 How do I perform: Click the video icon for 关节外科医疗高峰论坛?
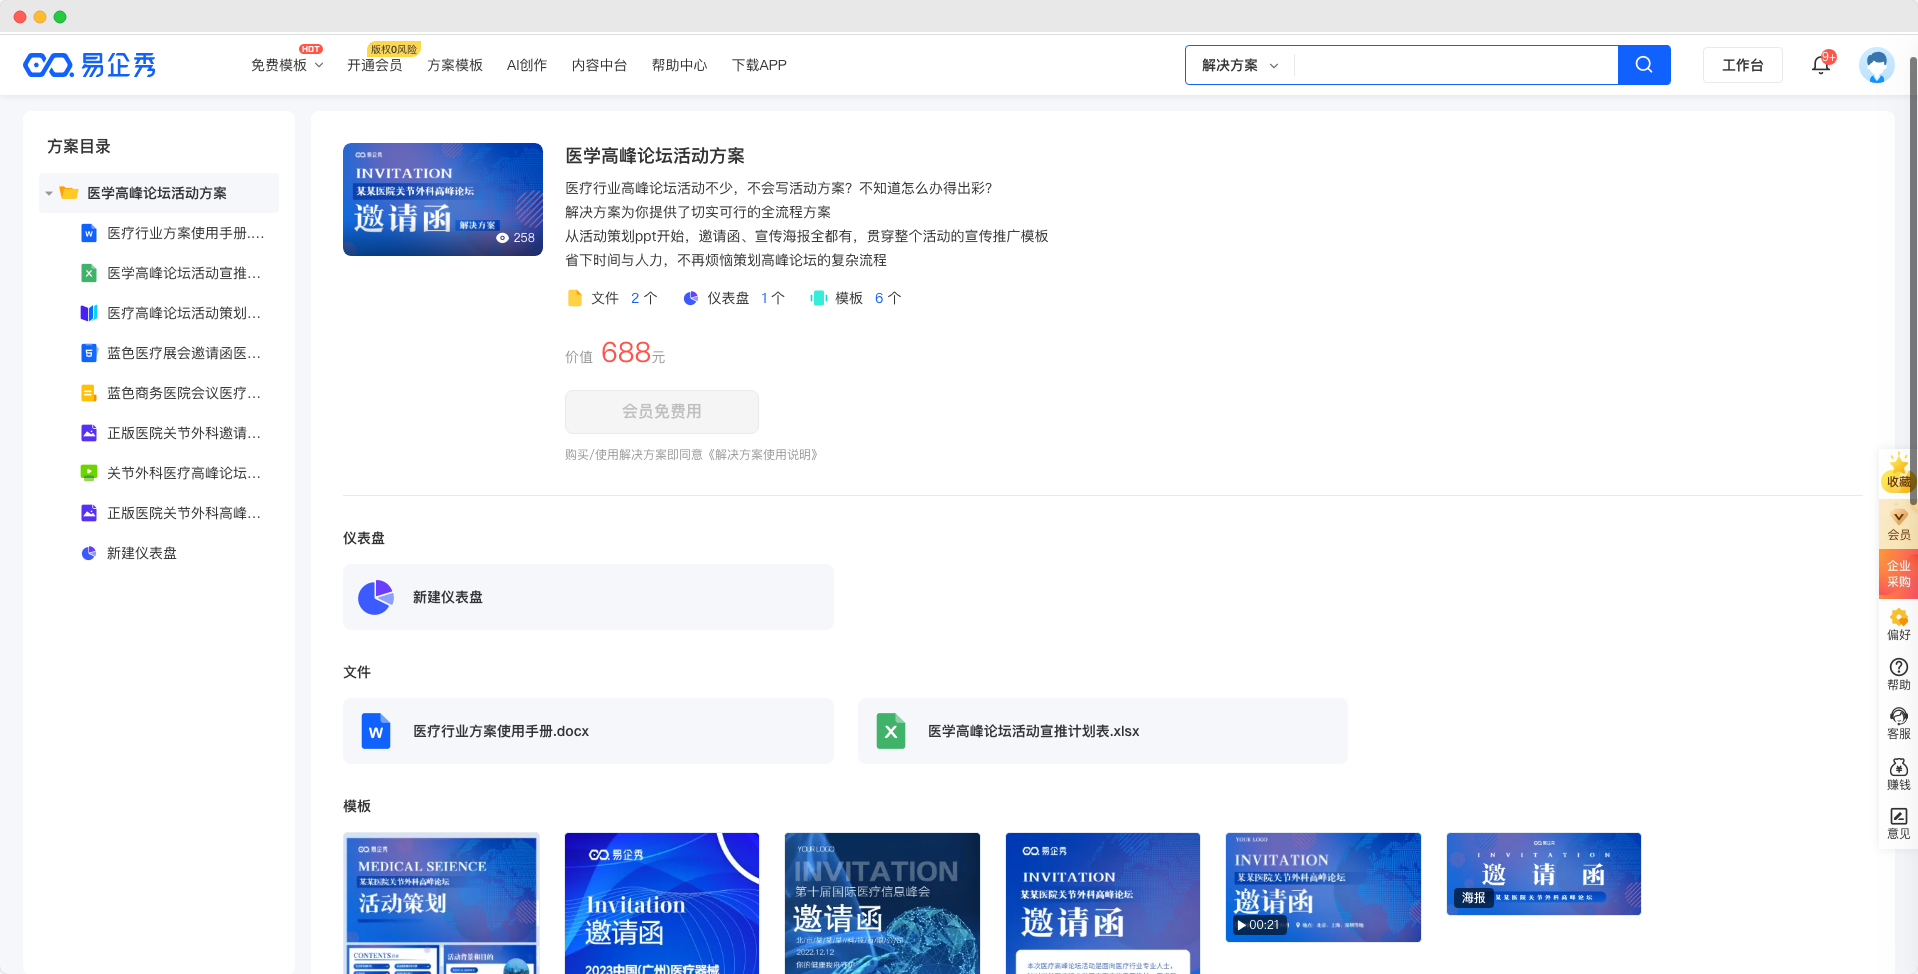click(x=89, y=473)
